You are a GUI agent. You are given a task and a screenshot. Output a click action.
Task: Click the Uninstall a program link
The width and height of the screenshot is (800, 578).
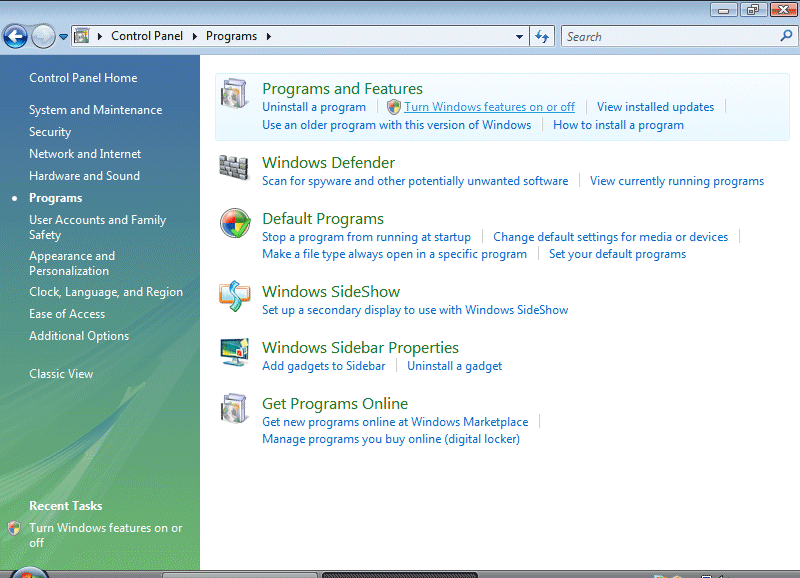coord(314,107)
